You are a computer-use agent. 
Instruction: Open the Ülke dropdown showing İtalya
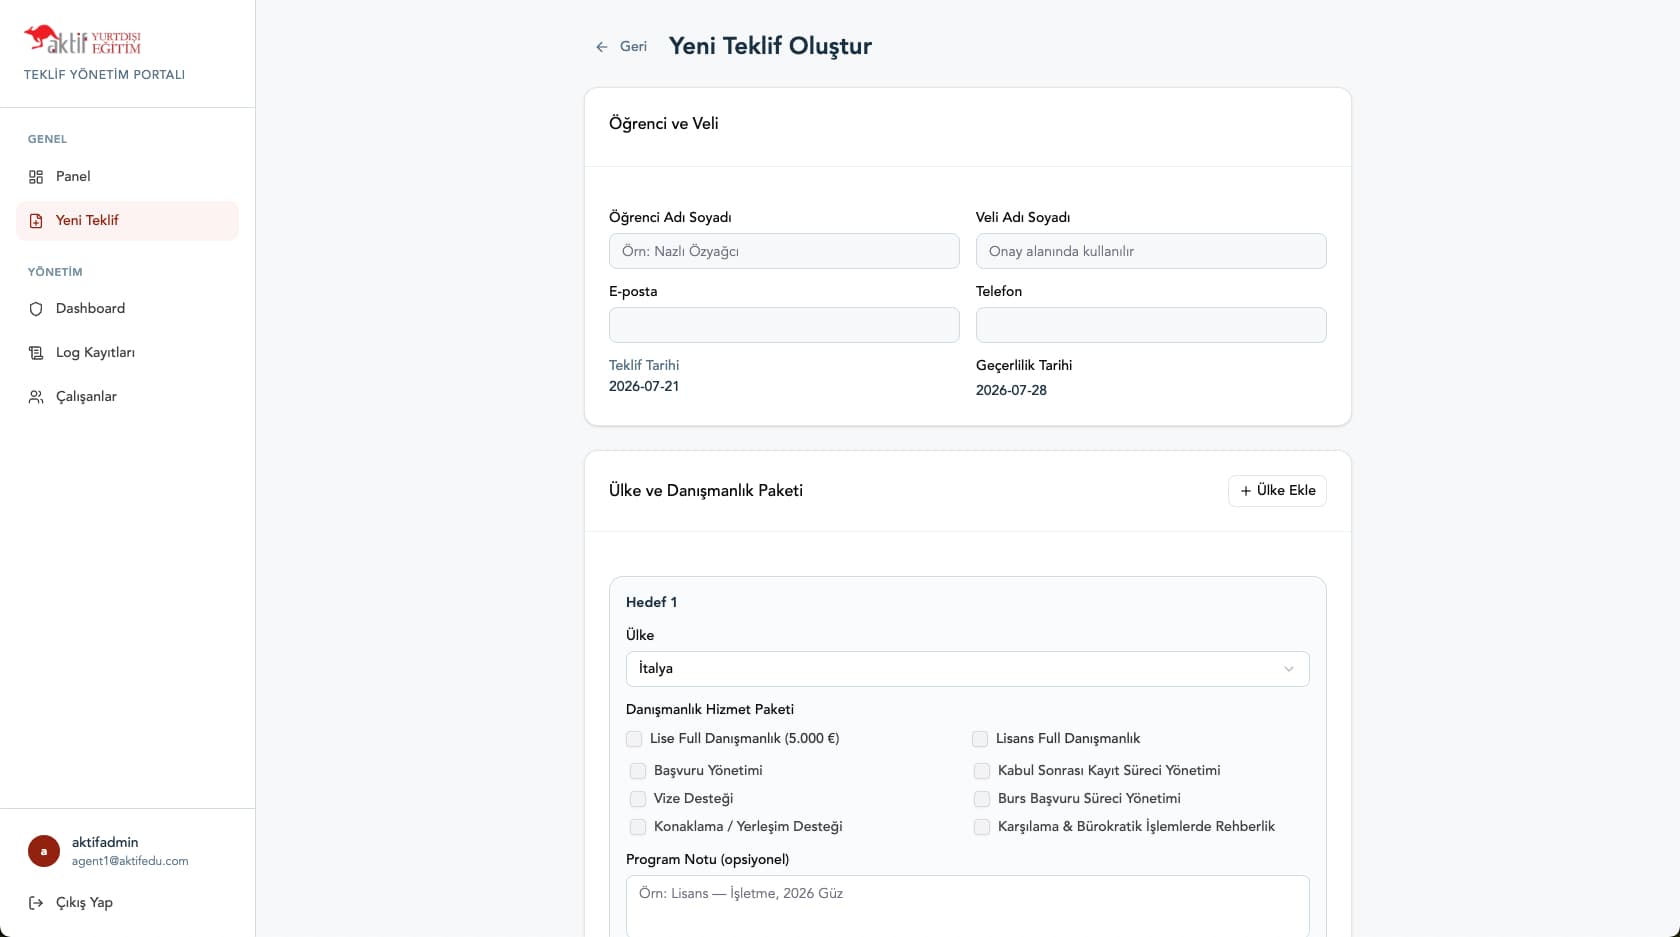pos(967,669)
